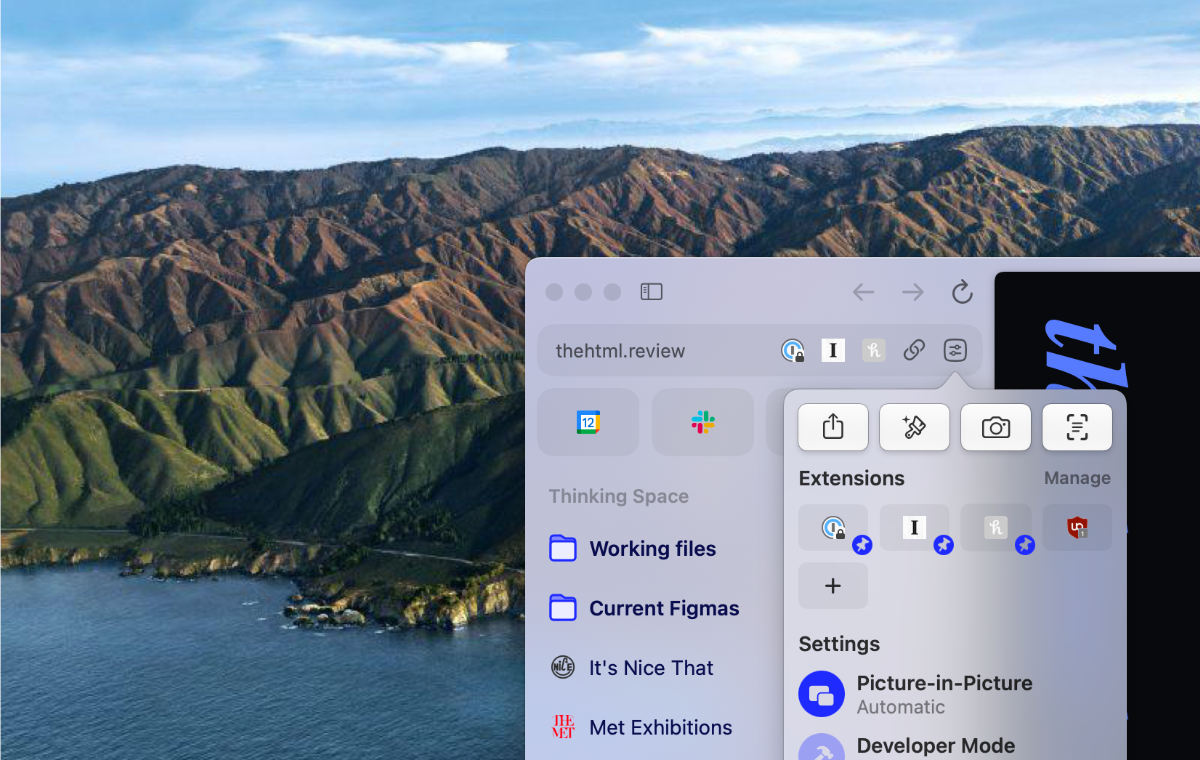Open It's Nice That bookmark
This screenshot has width=1200, height=760.
click(632, 668)
